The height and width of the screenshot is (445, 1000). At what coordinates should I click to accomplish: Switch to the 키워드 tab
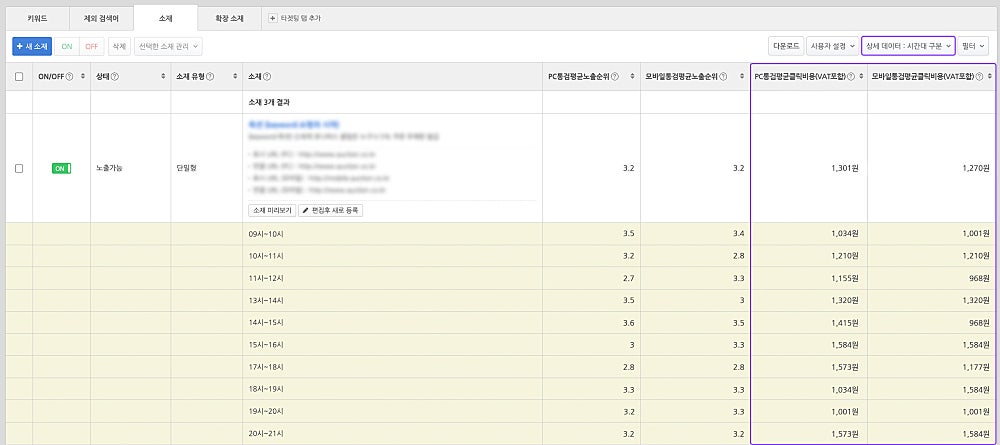point(37,18)
